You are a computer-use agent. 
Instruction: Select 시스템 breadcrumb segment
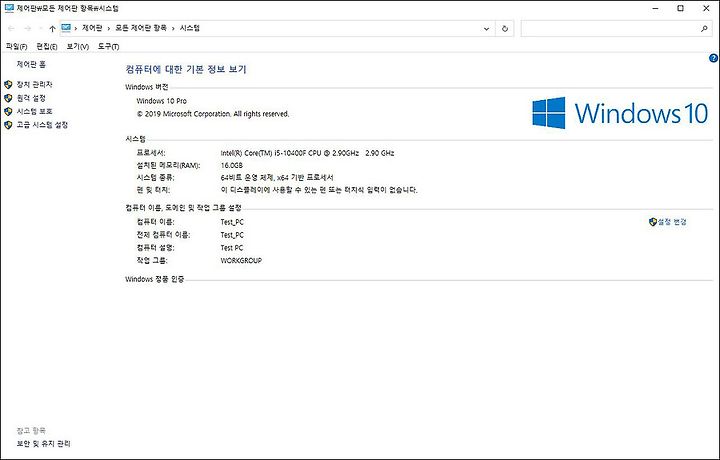point(190,28)
